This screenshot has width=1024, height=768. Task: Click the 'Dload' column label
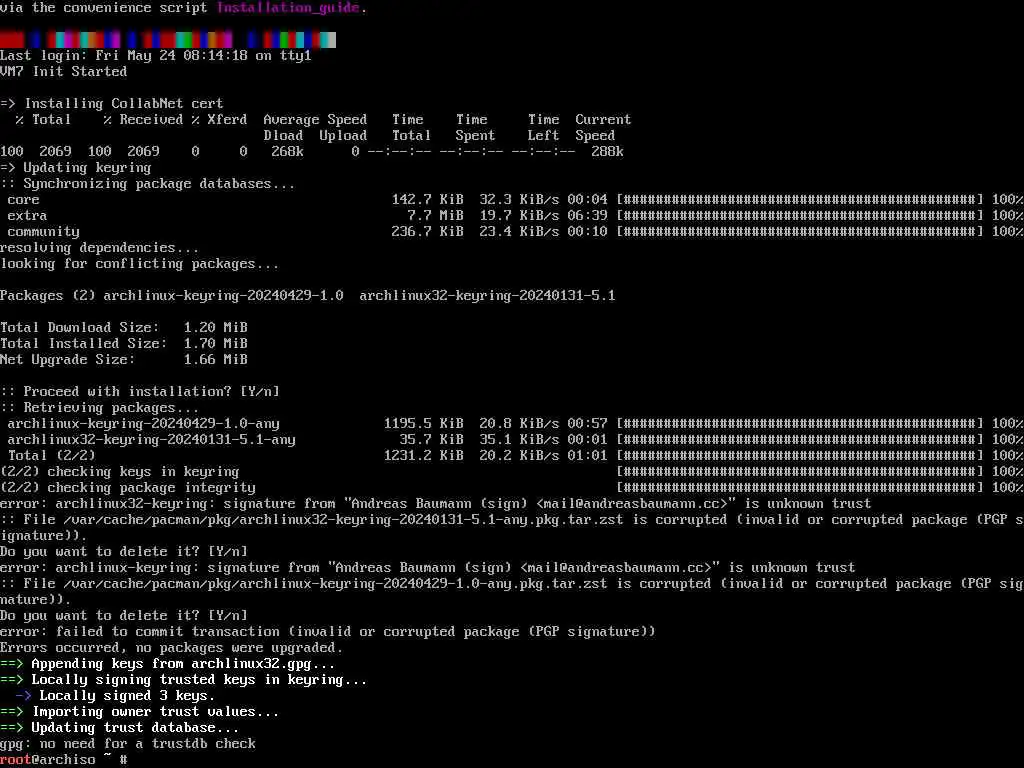[x=283, y=136]
